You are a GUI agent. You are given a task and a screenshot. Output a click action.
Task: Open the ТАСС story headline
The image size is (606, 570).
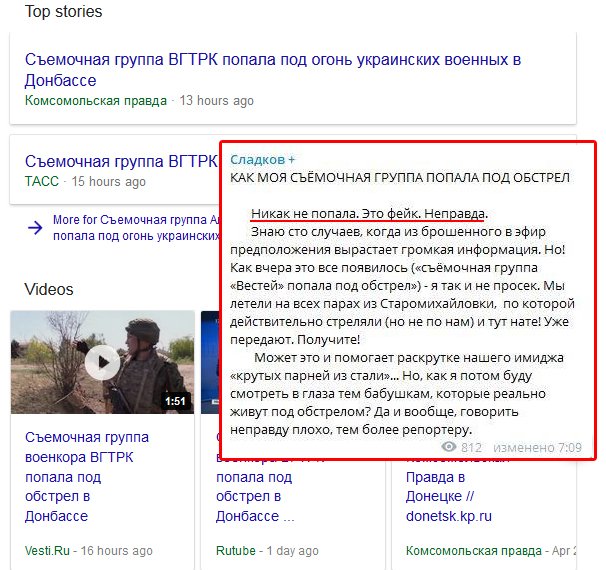[x=120, y=160]
